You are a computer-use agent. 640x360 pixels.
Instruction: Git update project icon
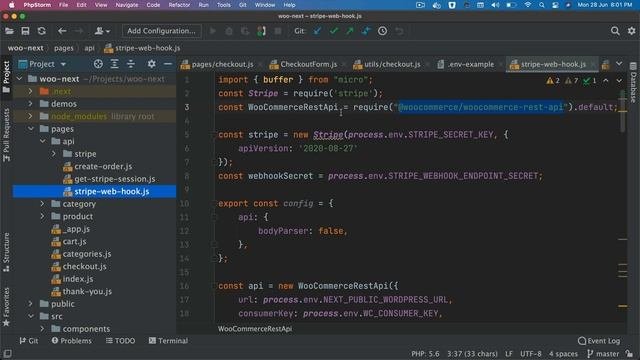[317, 31]
